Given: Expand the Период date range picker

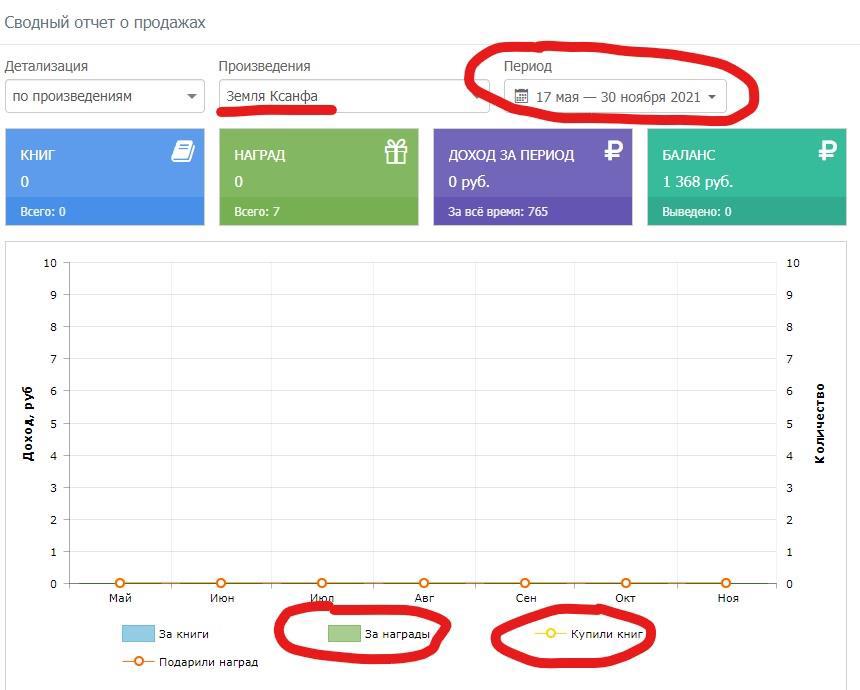Looking at the screenshot, I should pyautogui.click(x=615, y=97).
